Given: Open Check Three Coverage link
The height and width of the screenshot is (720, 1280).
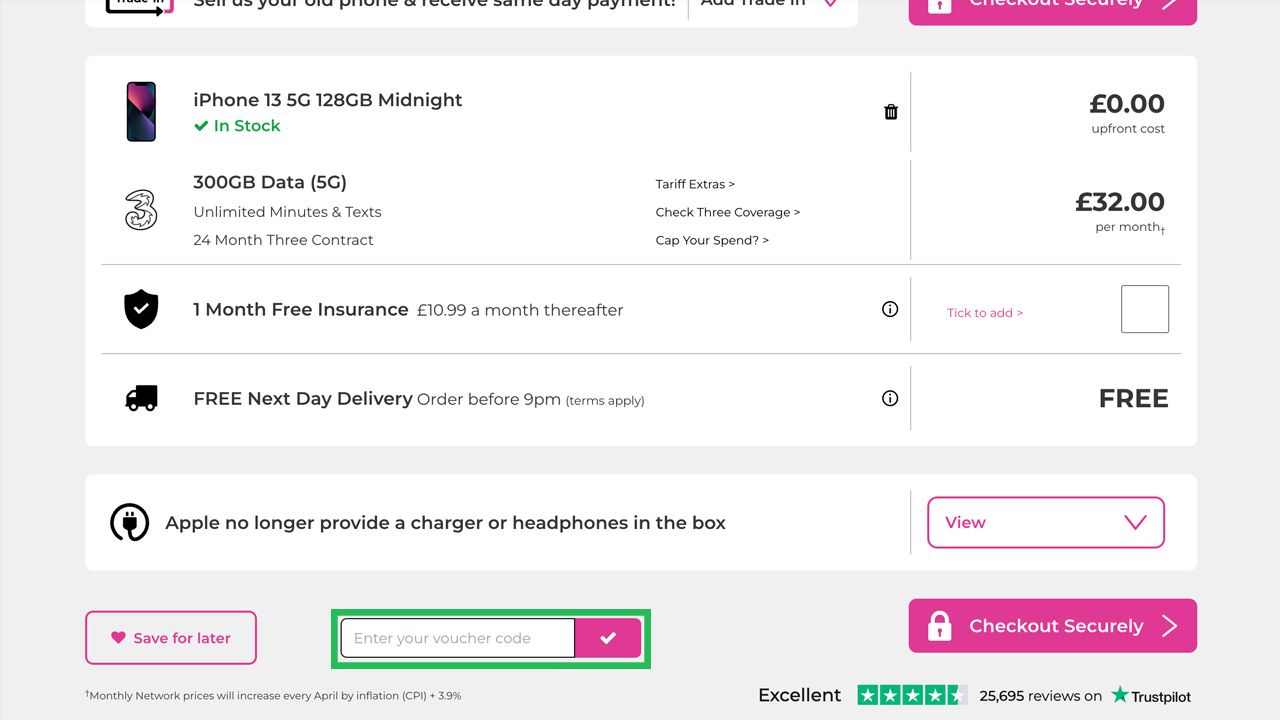Looking at the screenshot, I should coord(728,212).
